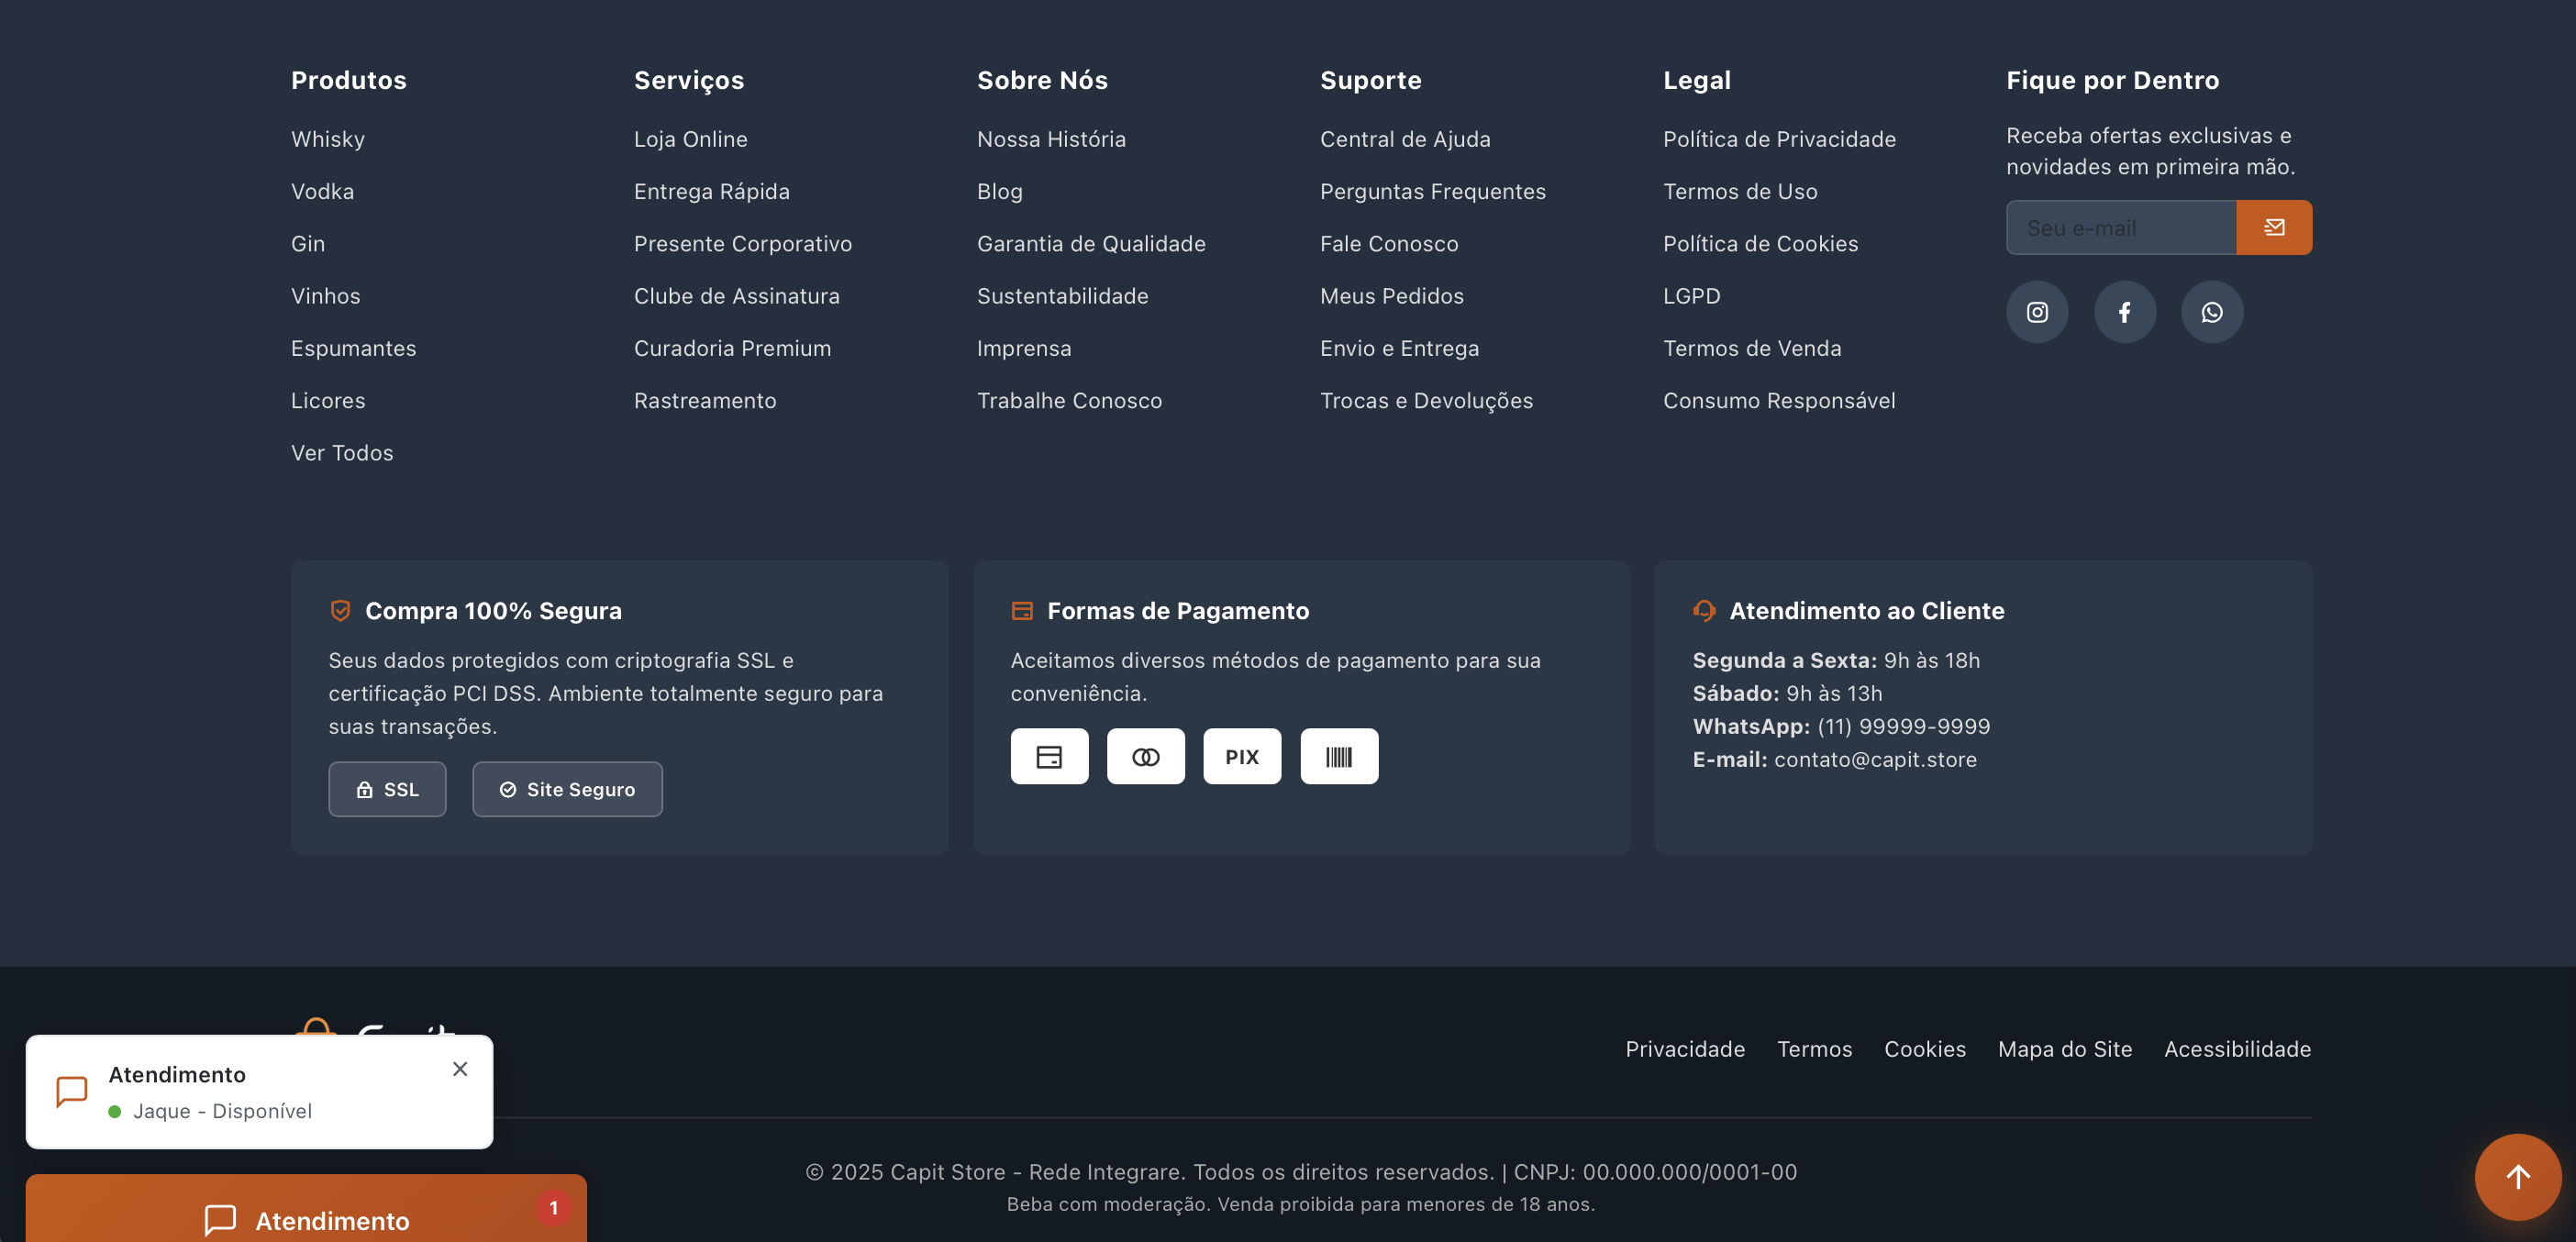Open the WhatsApp social icon
The image size is (2576, 1242).
[2211, 312]
